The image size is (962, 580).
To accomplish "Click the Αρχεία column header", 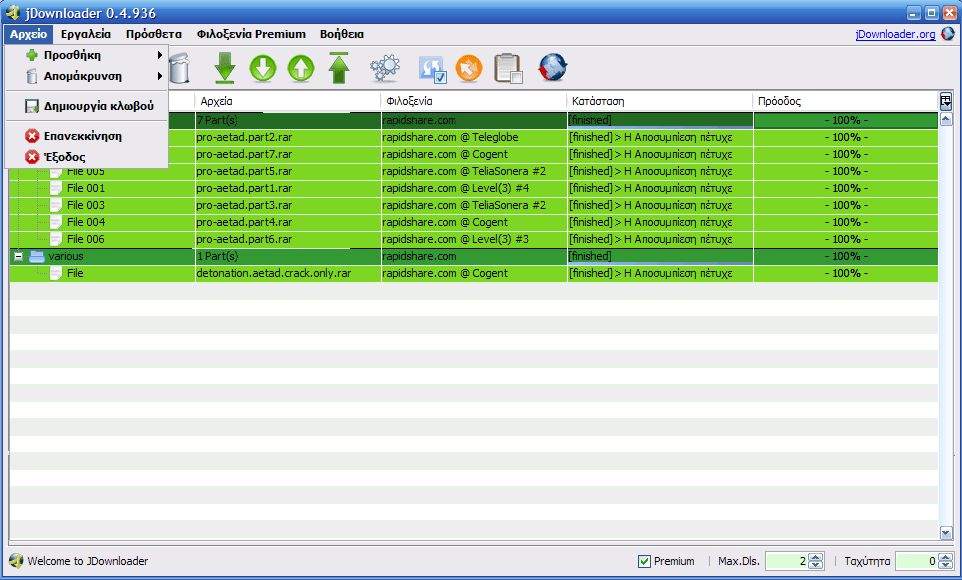I will coord(287,101).
